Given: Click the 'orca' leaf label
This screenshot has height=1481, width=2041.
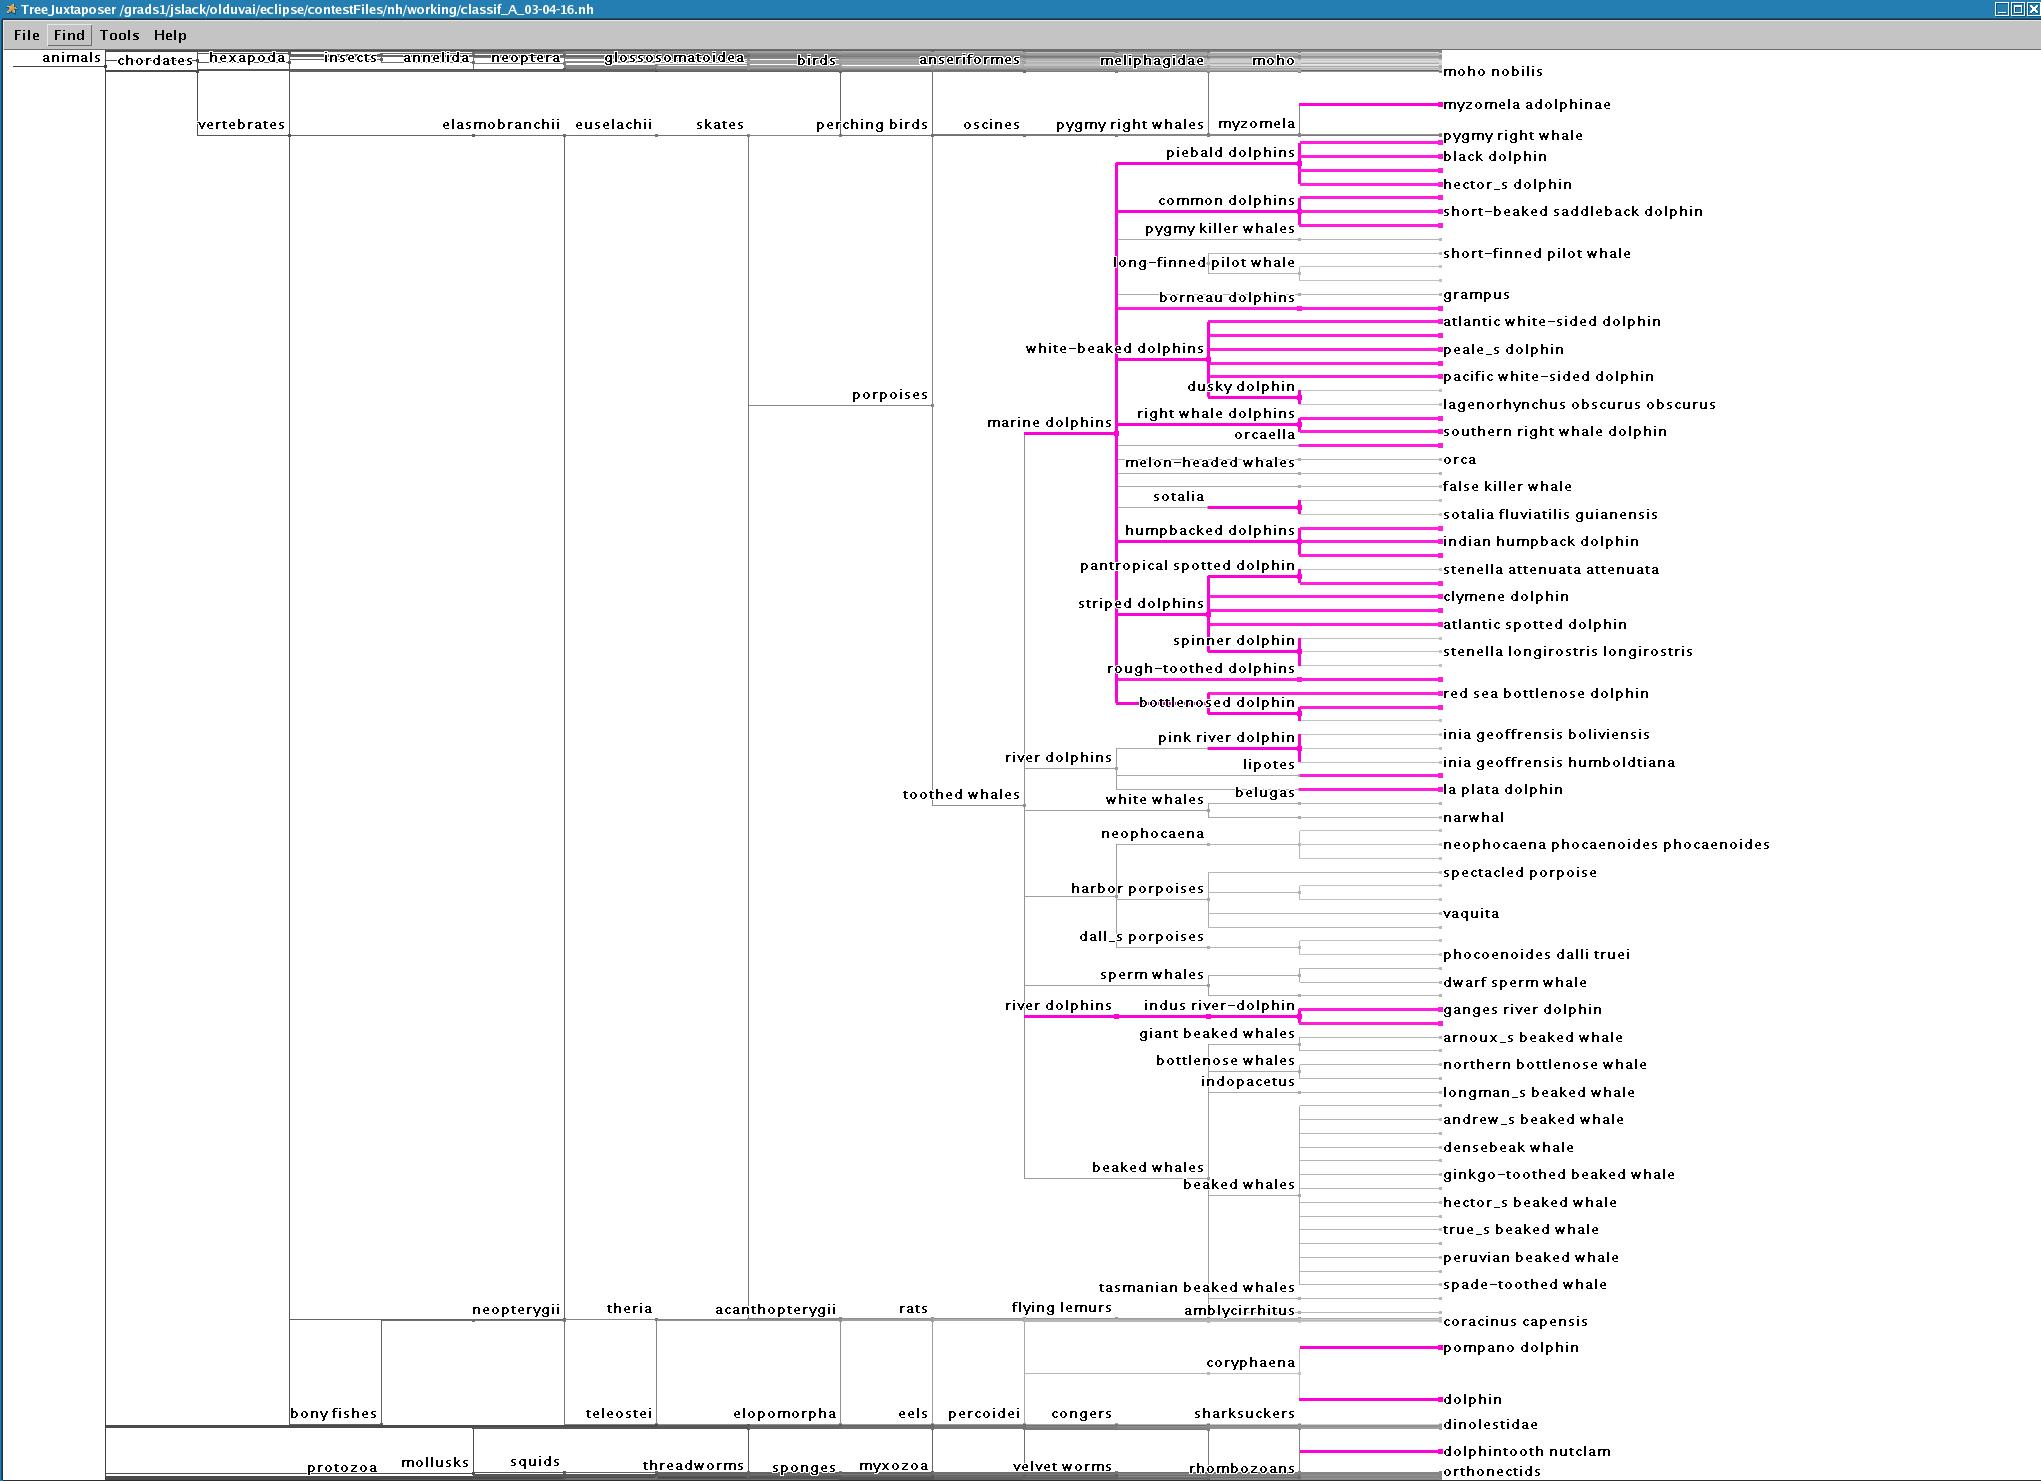Looking at the screenshot, I should tap(1460, 460).
